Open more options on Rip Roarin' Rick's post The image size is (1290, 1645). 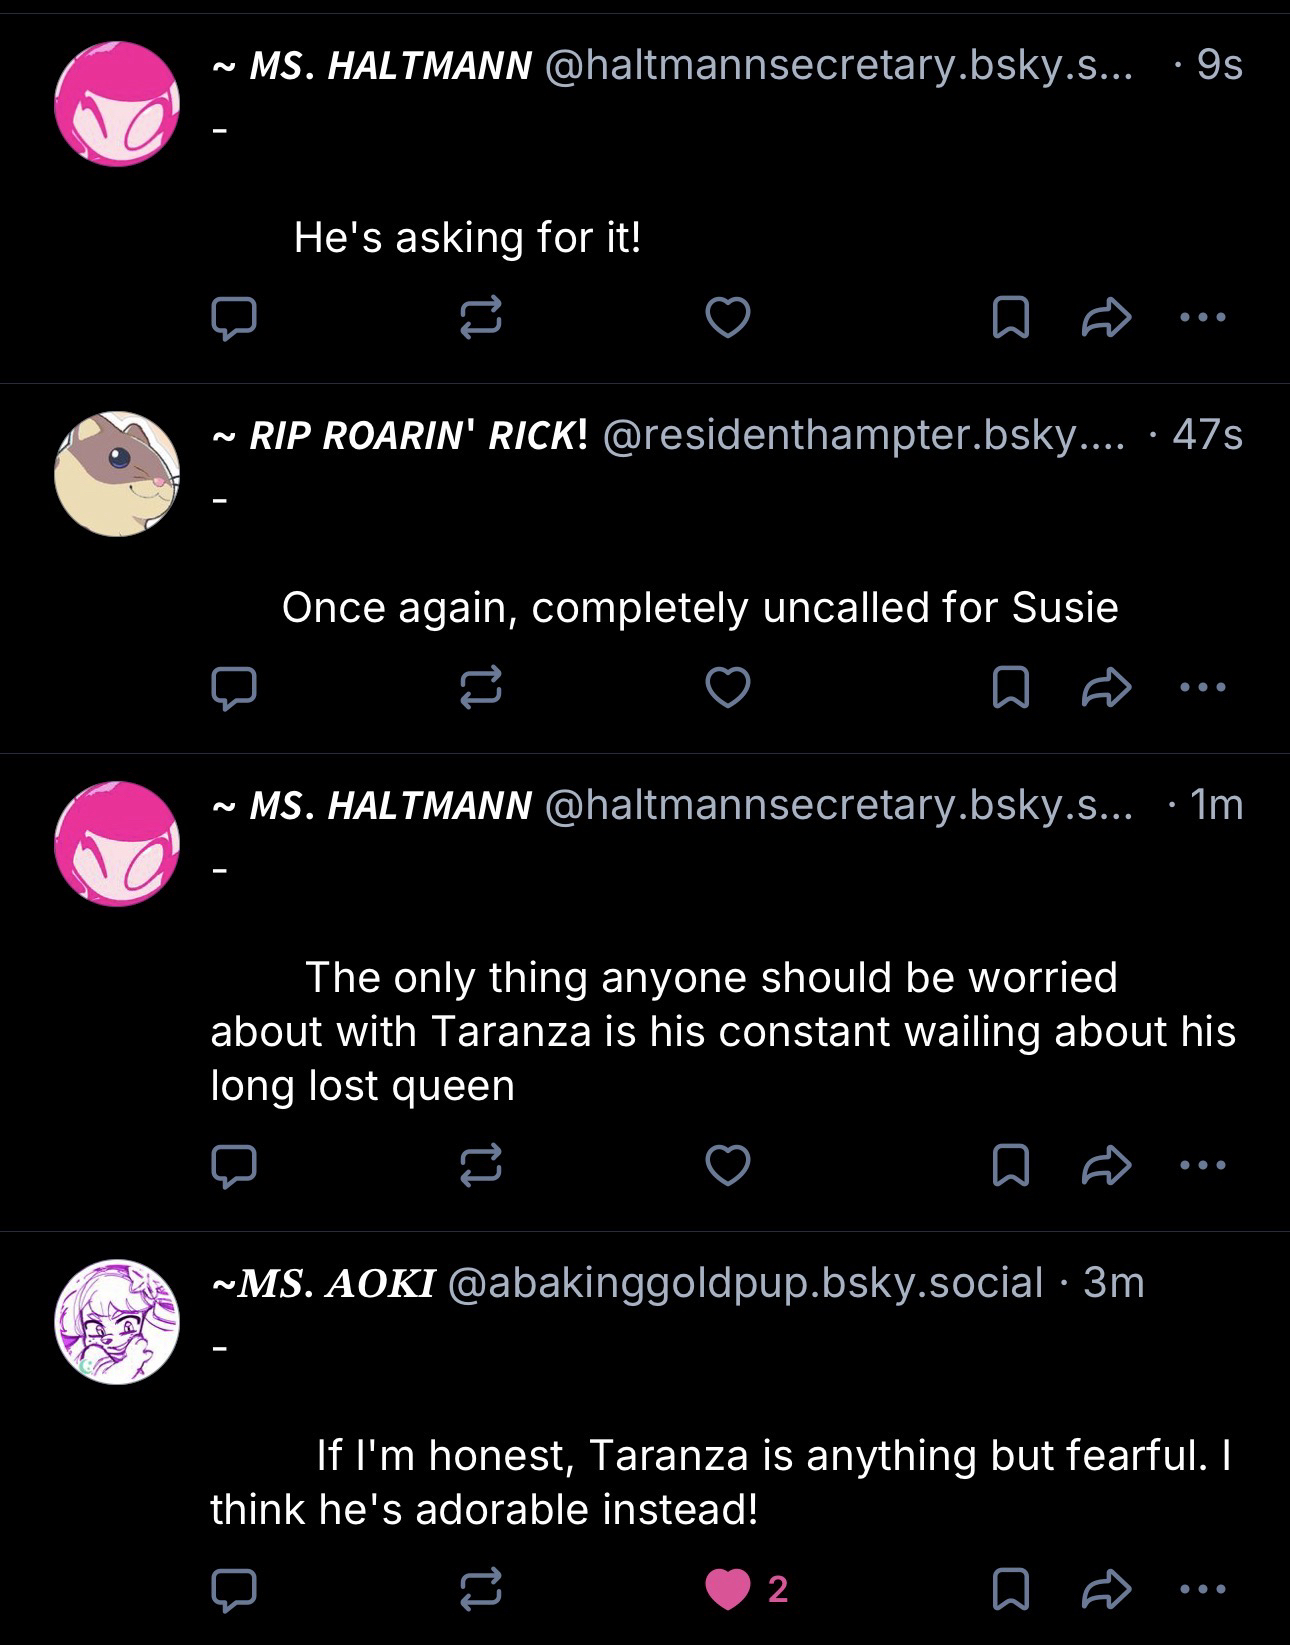click(1201, 688)
